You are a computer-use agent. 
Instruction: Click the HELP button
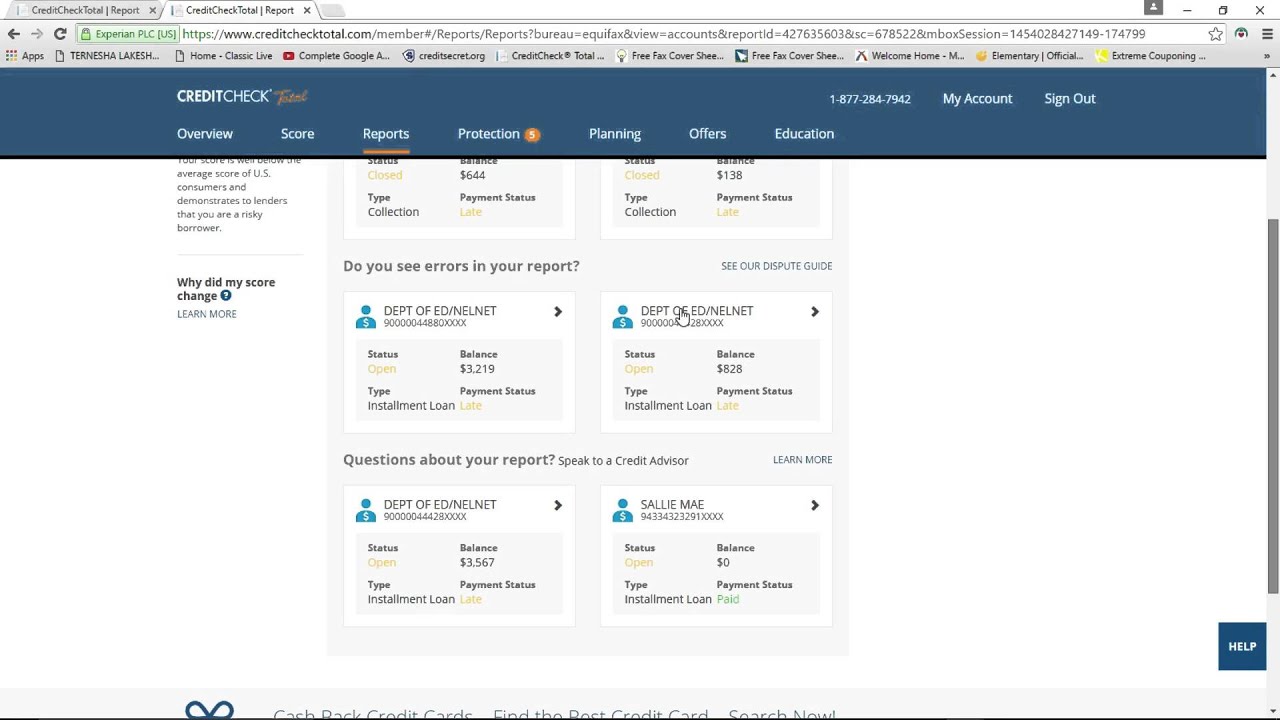pyautogui.click(x=1242, y=646)
